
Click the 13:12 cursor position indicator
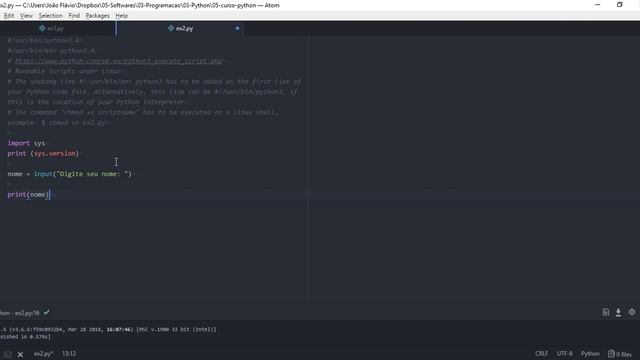coord(69,353)
